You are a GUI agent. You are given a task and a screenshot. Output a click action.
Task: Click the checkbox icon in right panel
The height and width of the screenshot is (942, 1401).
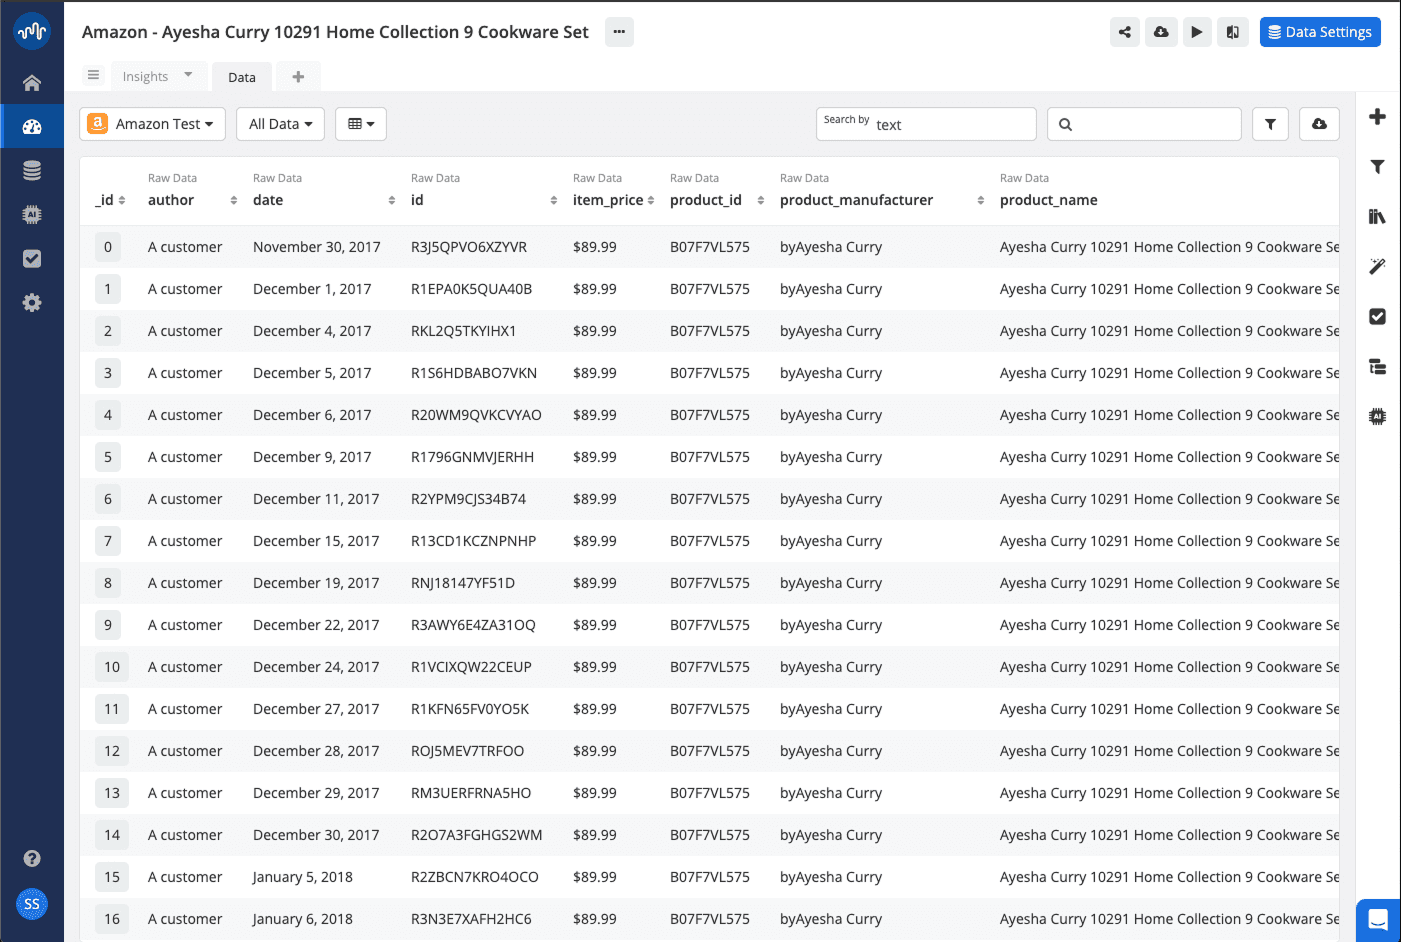pos(1377,316)
